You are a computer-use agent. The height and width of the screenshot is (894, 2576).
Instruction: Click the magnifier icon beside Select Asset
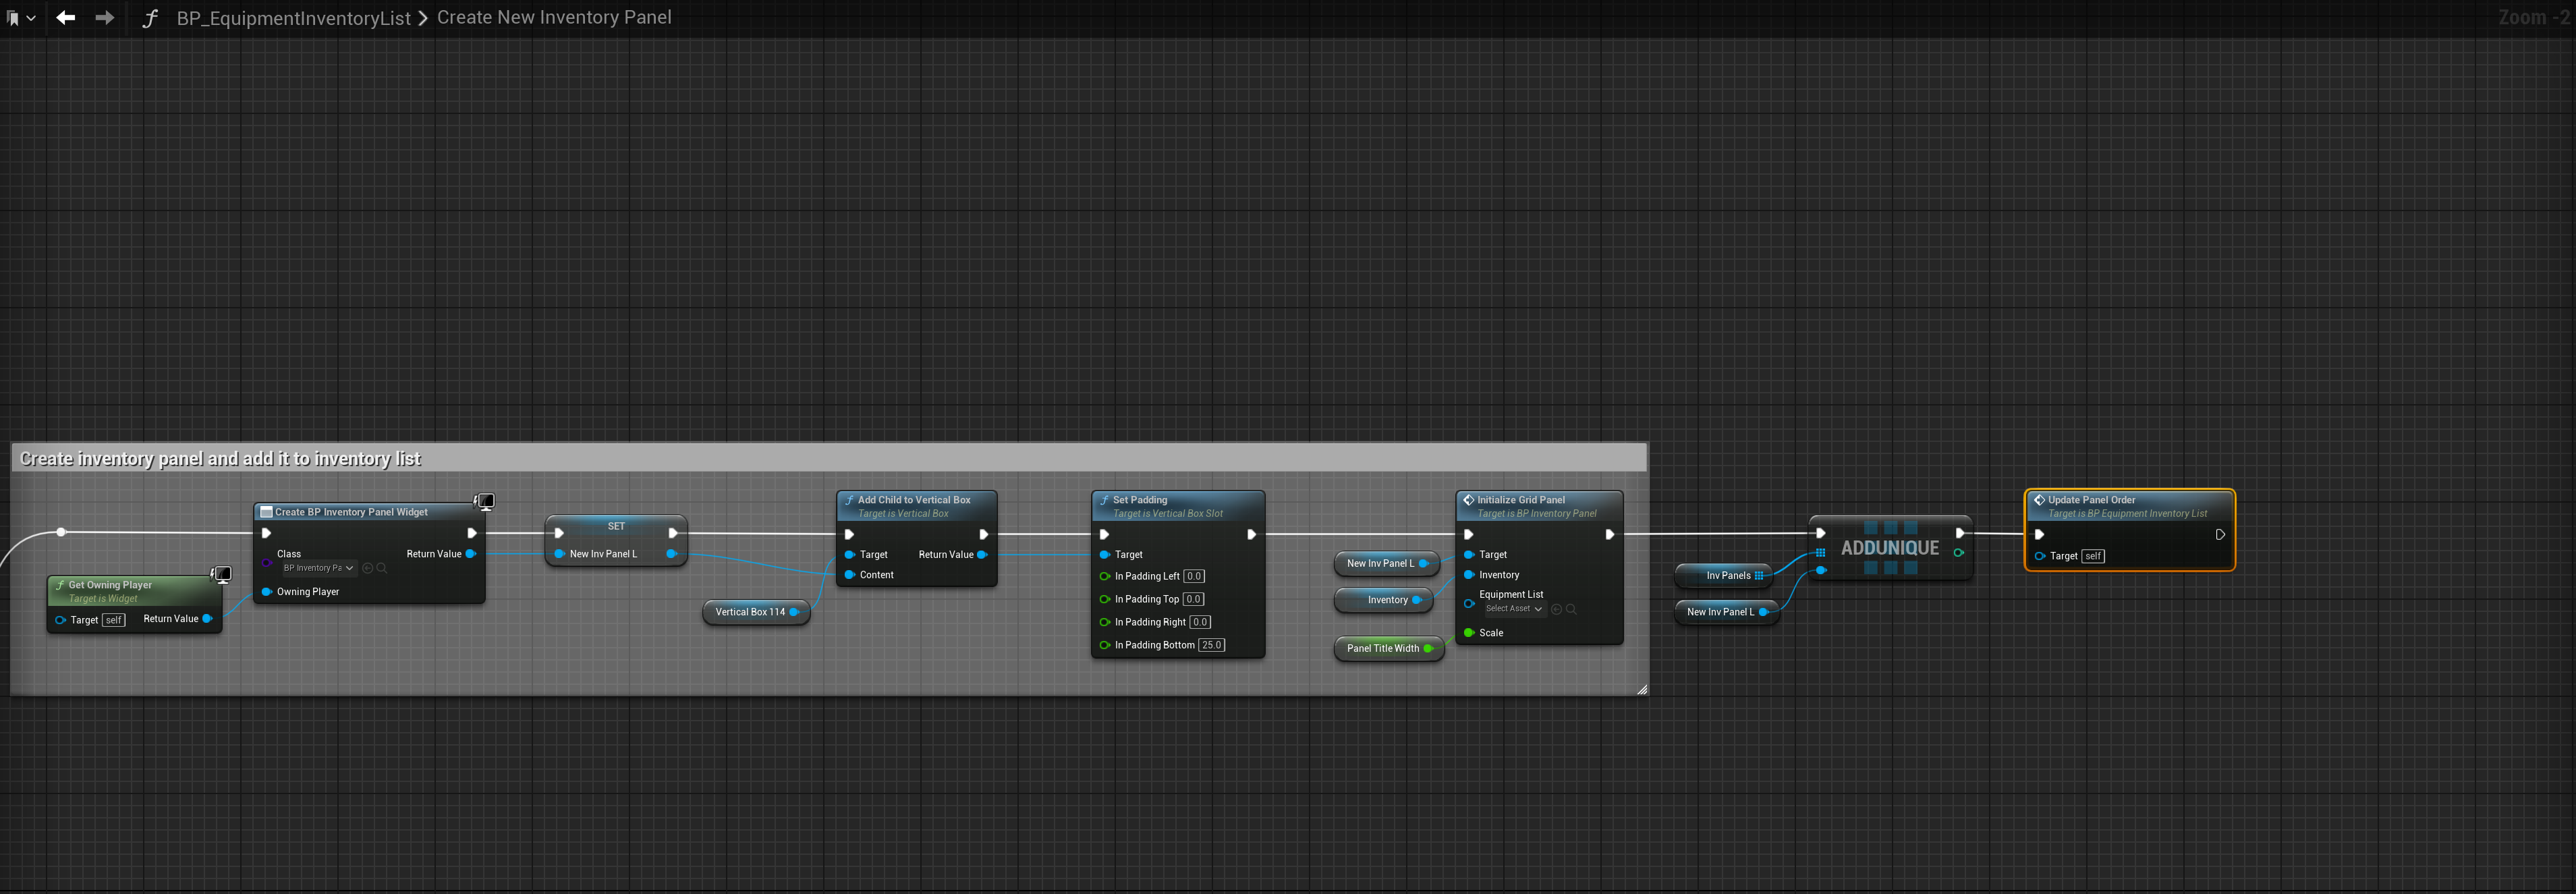click(x=1571, y=609)
